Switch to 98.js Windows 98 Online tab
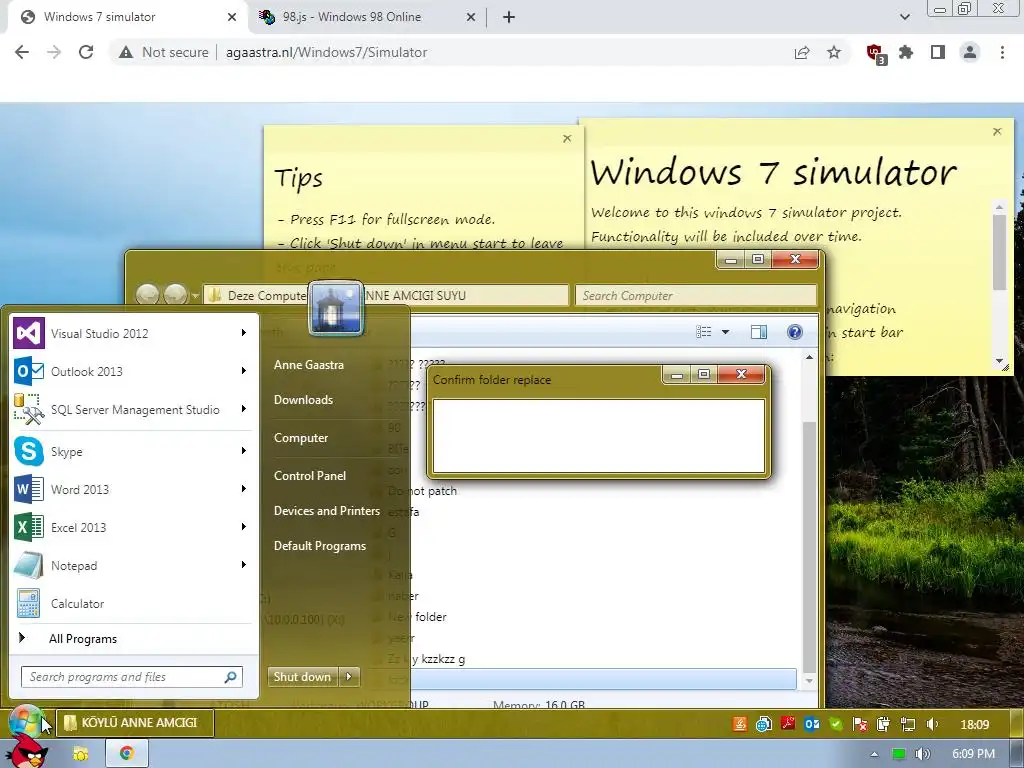The height and width of the screenshot is (768, 1024). coord(367,17)
